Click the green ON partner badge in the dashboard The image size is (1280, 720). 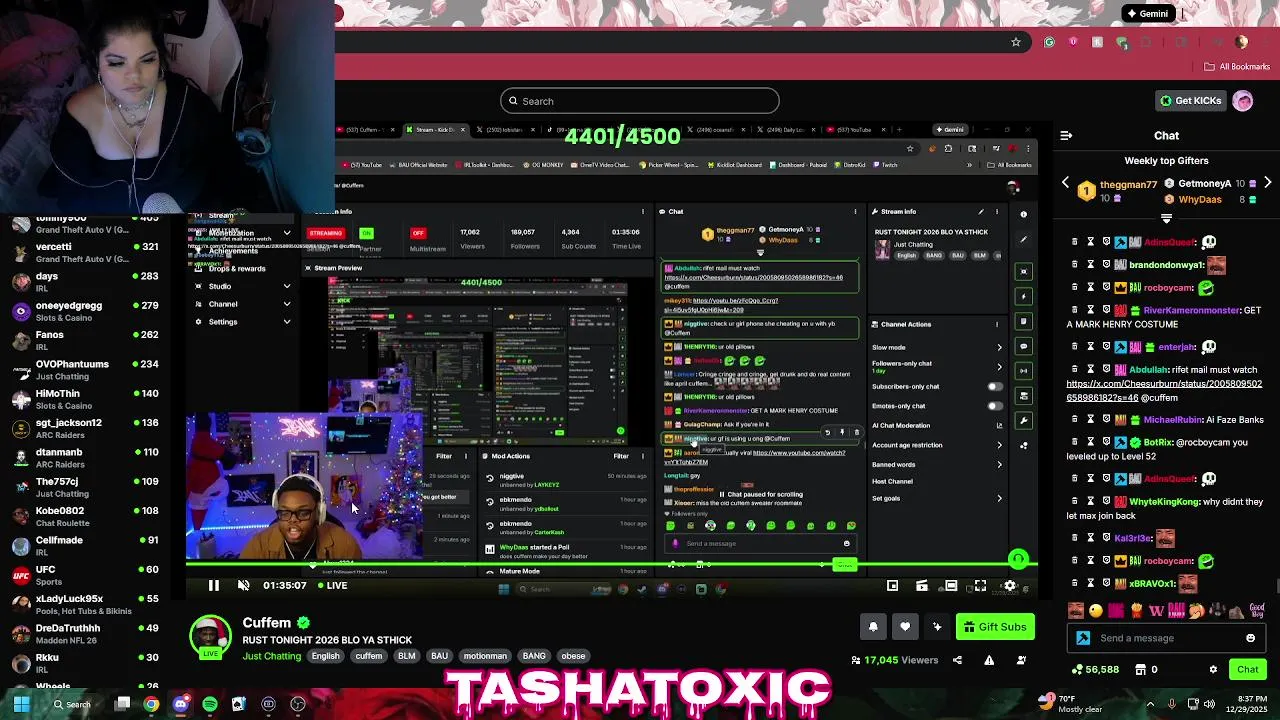366,233
